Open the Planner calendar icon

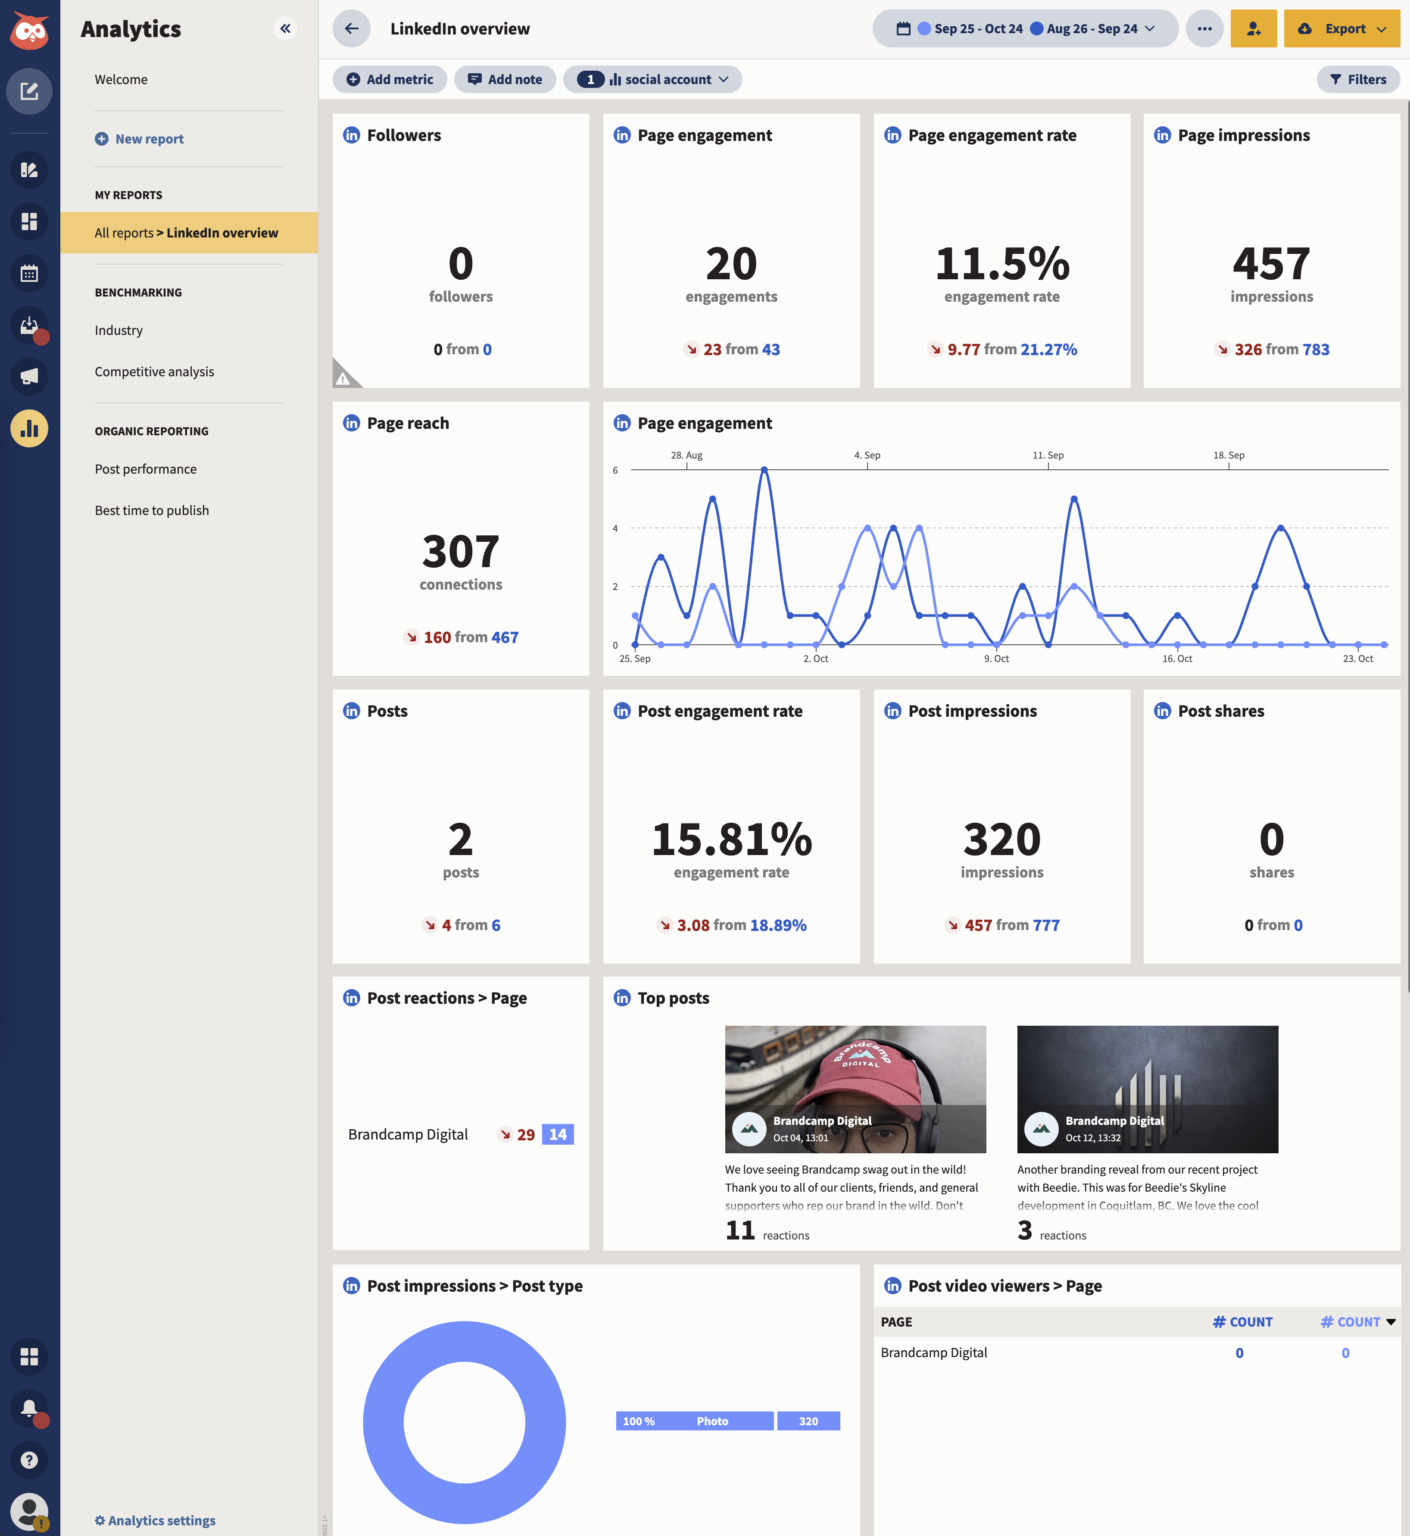click(x=30, y=273)
